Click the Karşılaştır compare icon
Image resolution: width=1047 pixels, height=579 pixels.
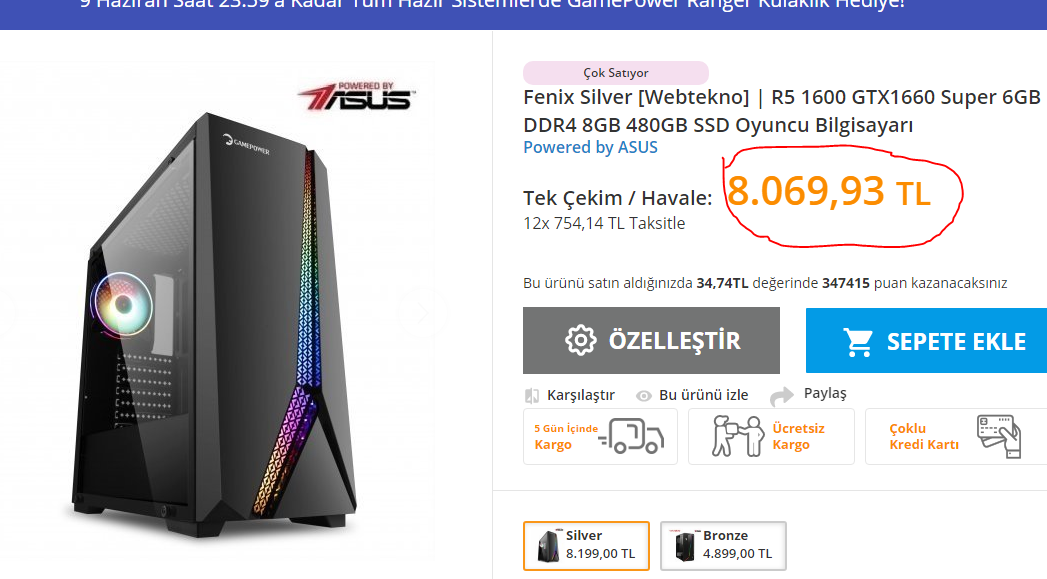tap(532, 395)
